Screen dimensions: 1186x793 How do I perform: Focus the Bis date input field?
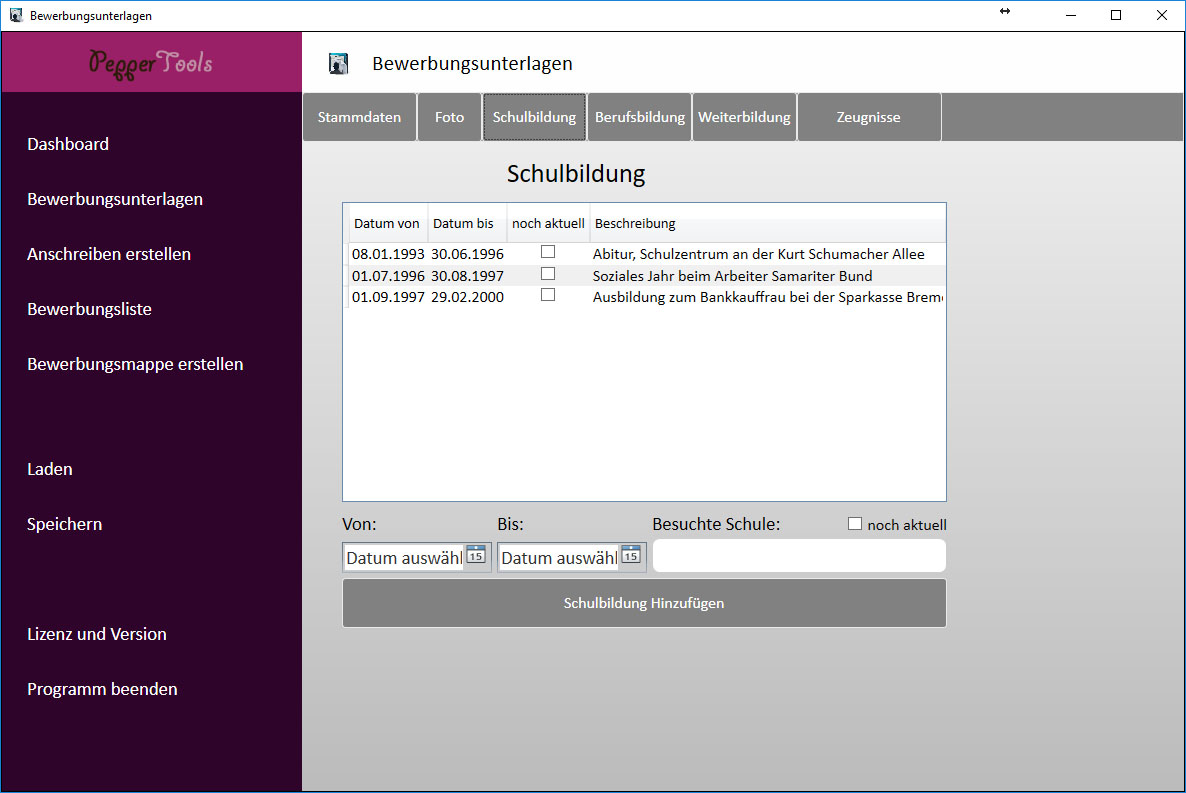559,558
